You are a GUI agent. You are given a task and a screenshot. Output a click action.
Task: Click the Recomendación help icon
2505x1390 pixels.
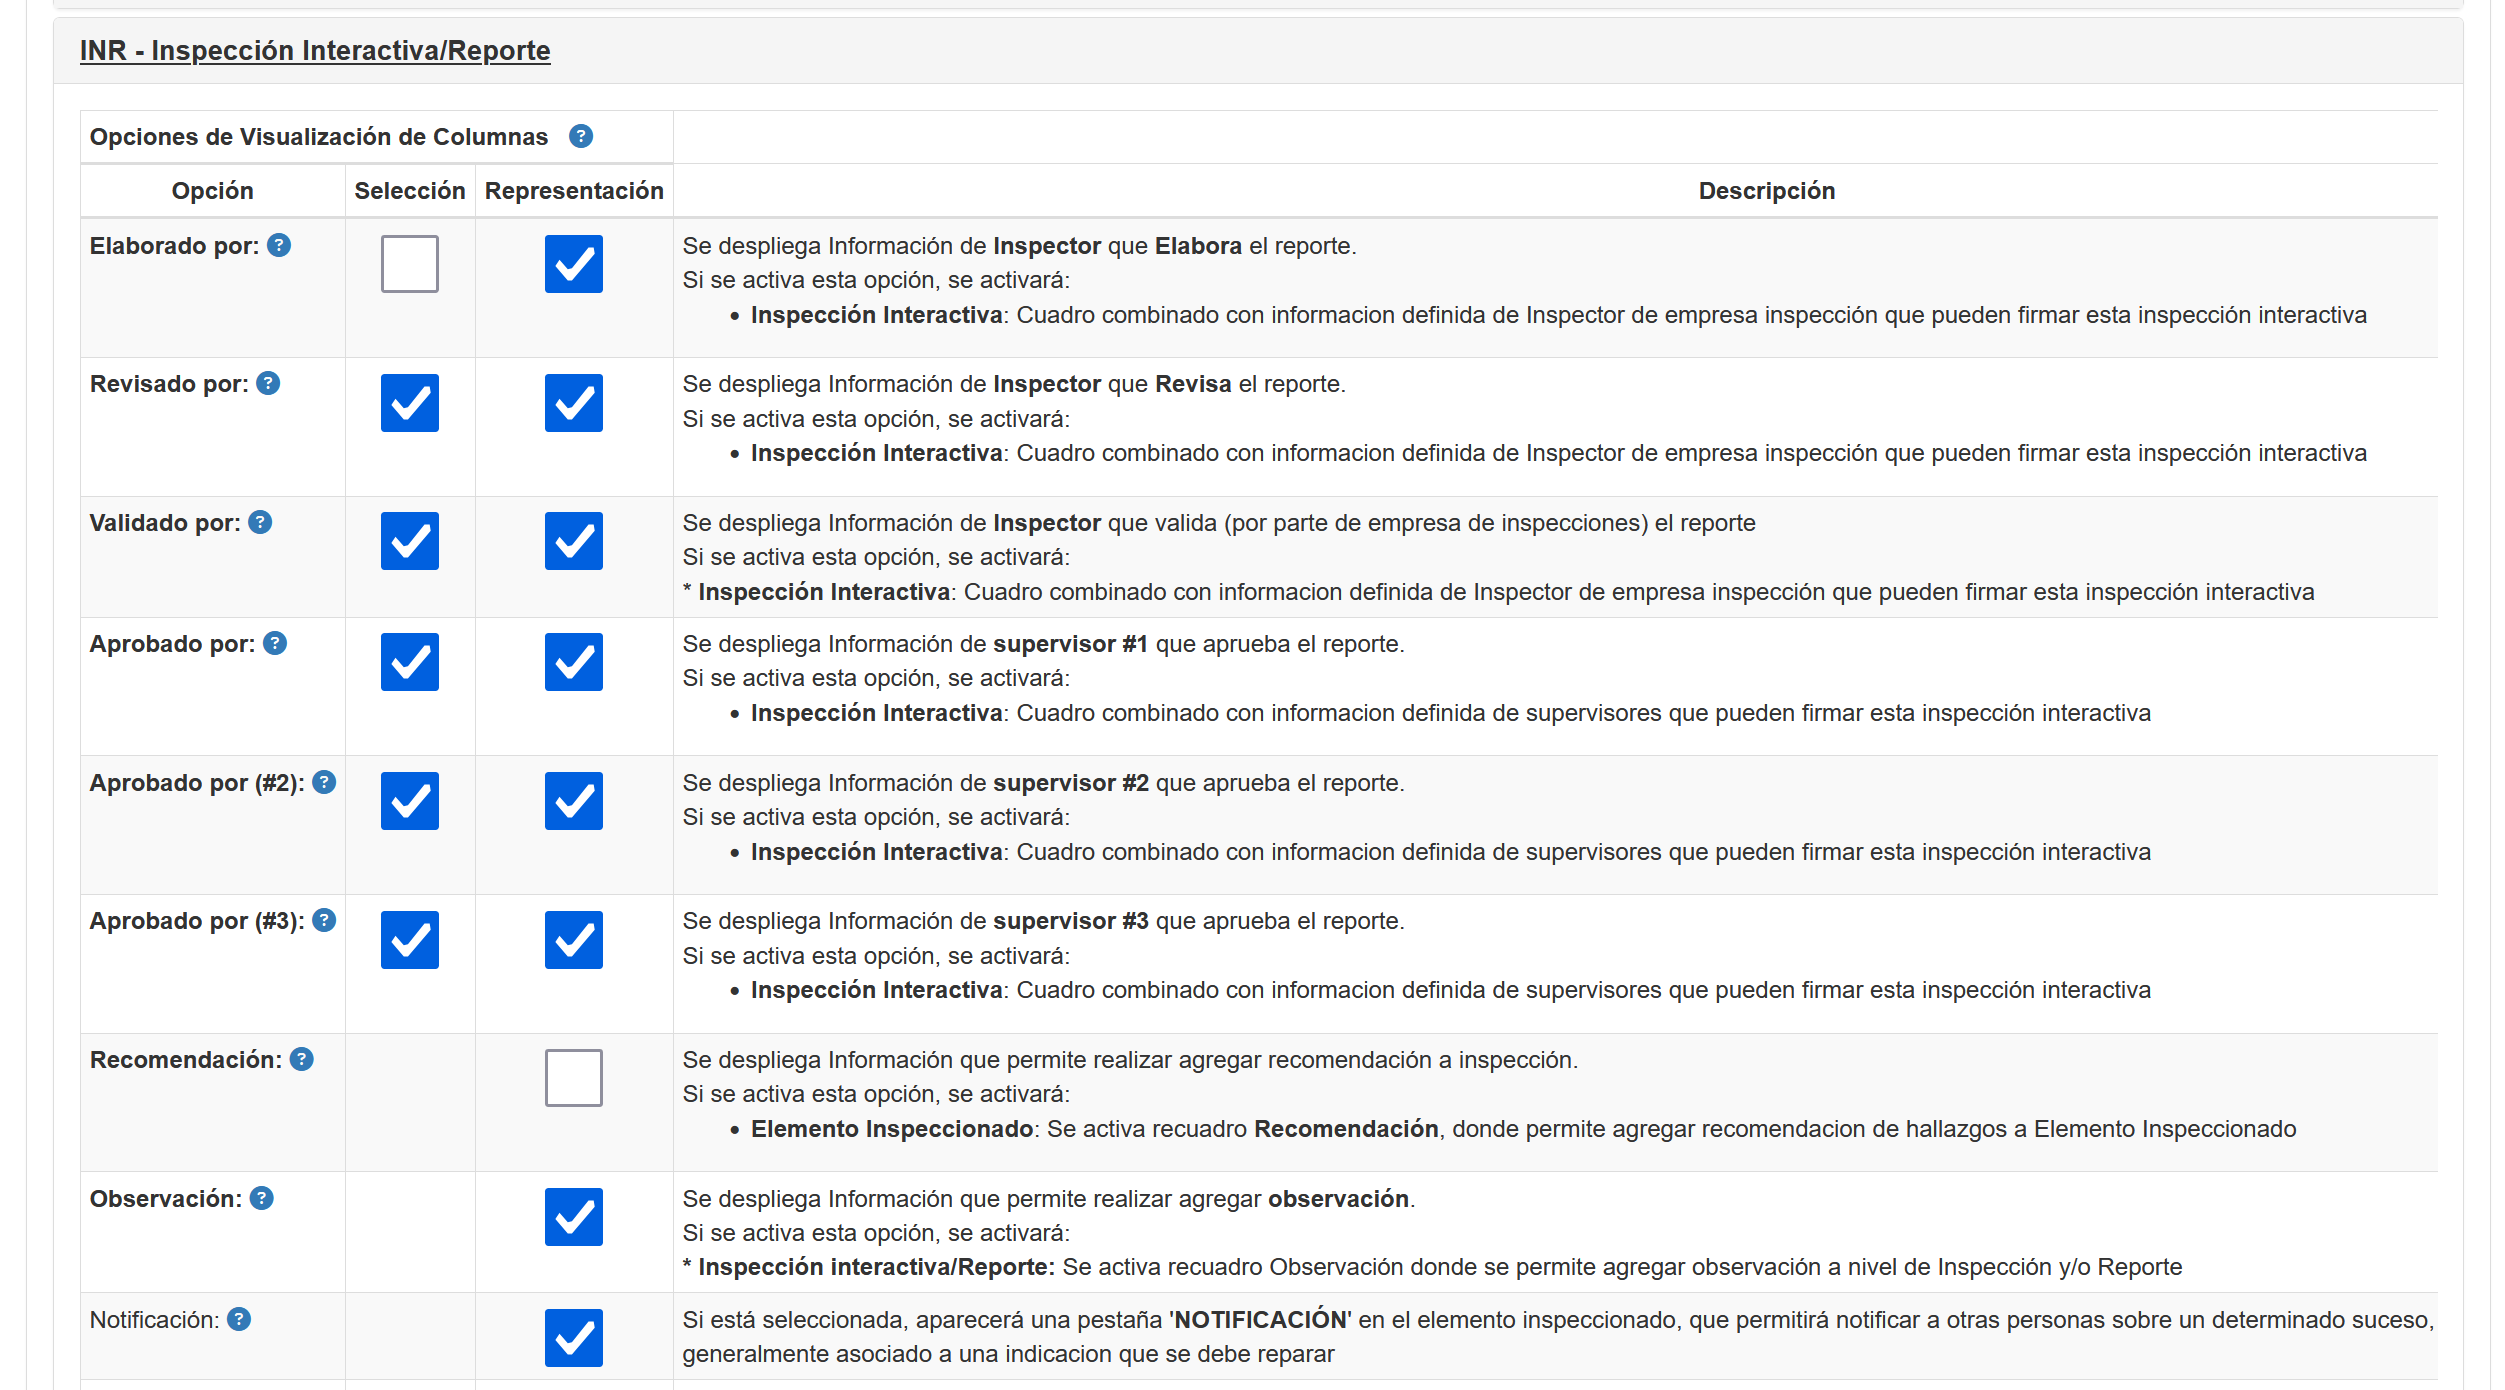(x=302, y=1059)
